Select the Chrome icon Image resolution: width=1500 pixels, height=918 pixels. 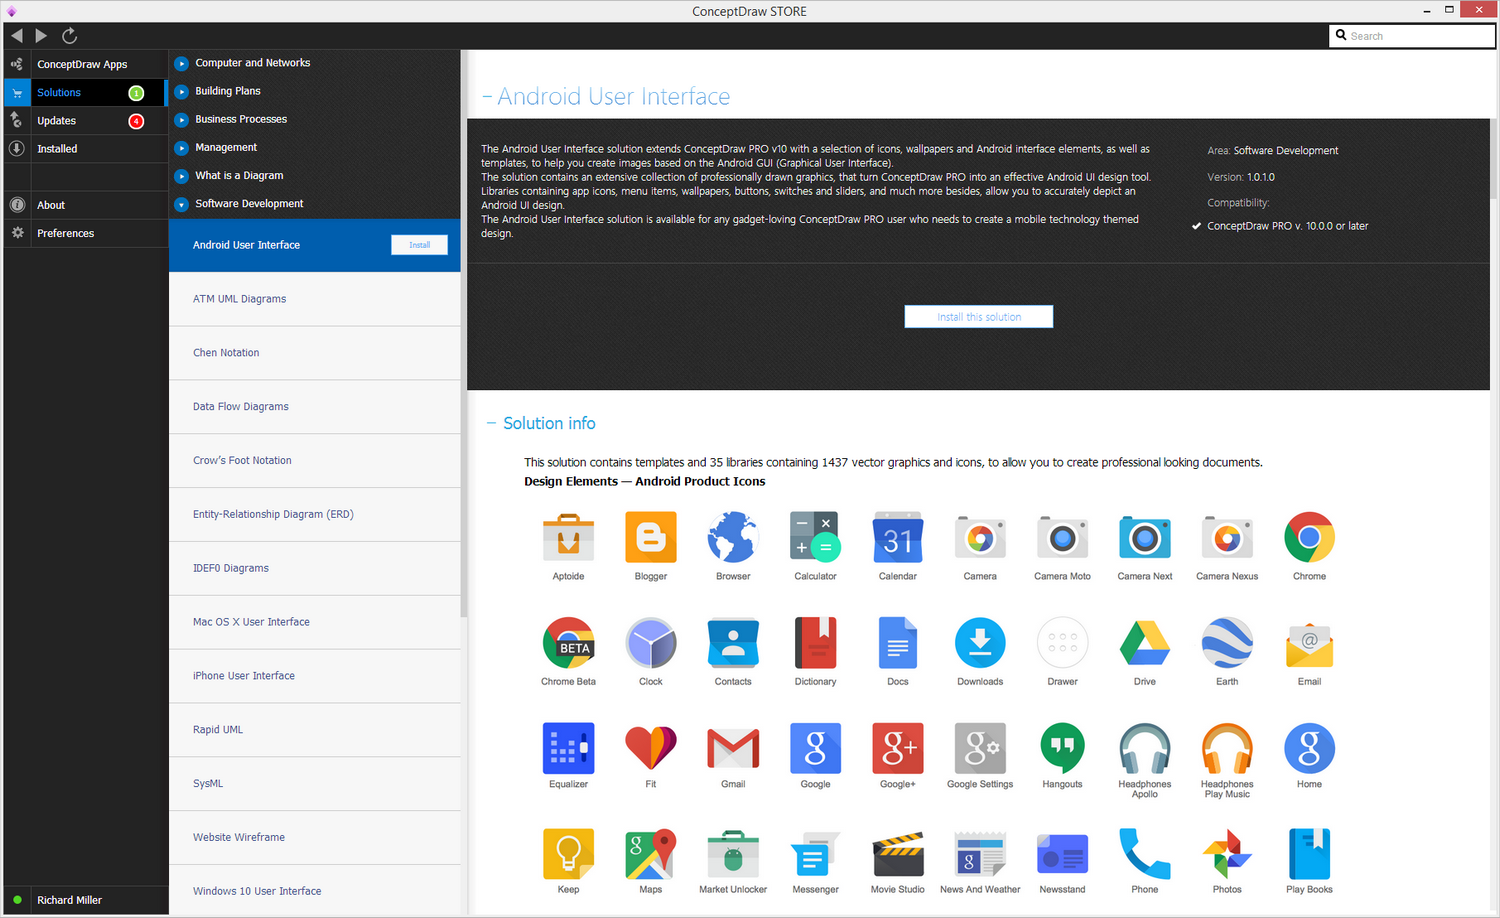1309,537
